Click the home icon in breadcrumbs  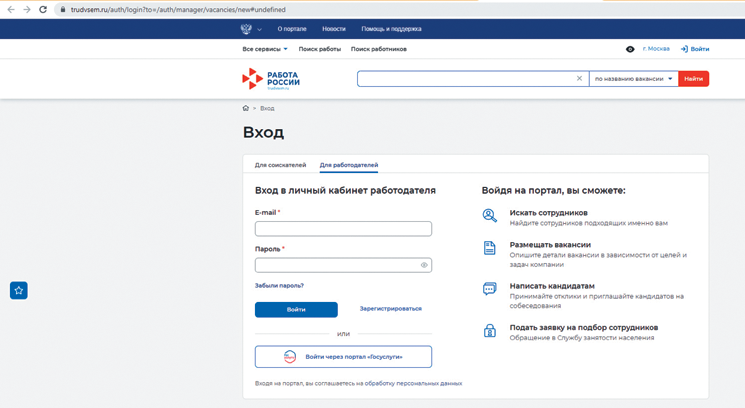point(246,108)
